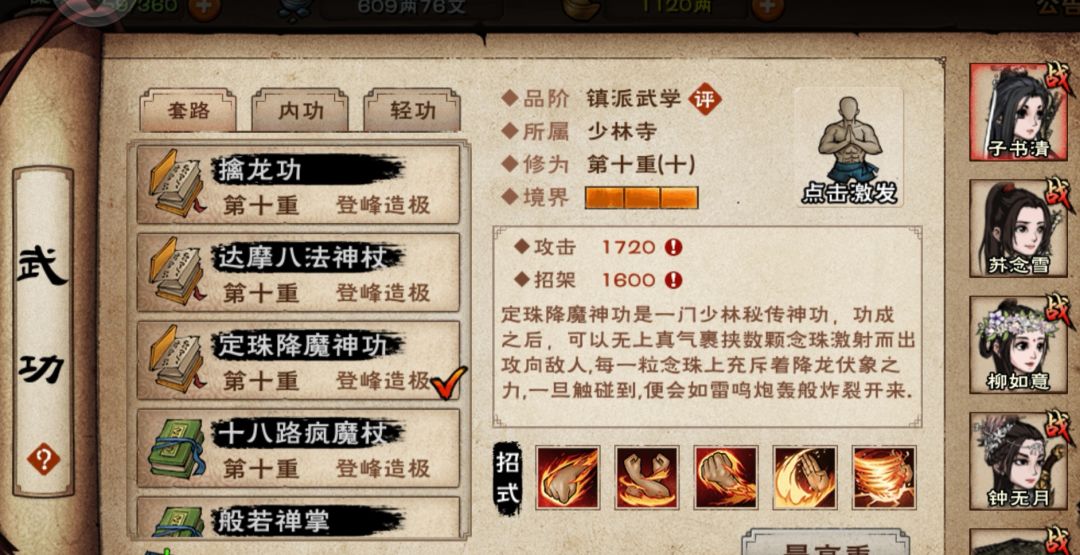1080x555 pixels.
Task: Select the praying palm move icon
Action: (x=805, y=477)
